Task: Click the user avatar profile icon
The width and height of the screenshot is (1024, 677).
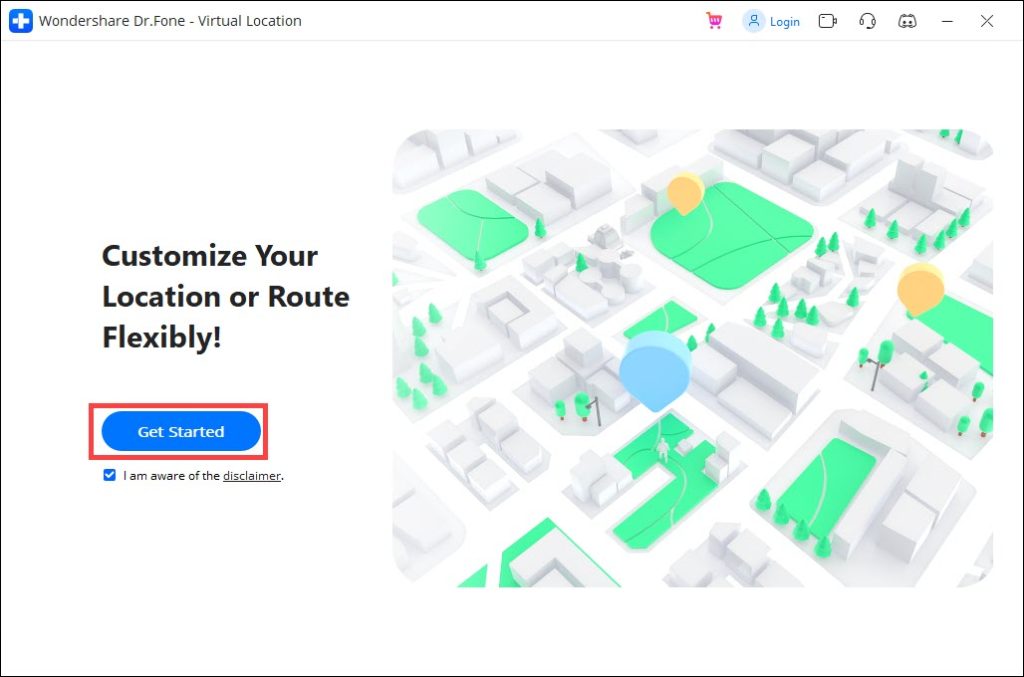Action: point(754,21)
